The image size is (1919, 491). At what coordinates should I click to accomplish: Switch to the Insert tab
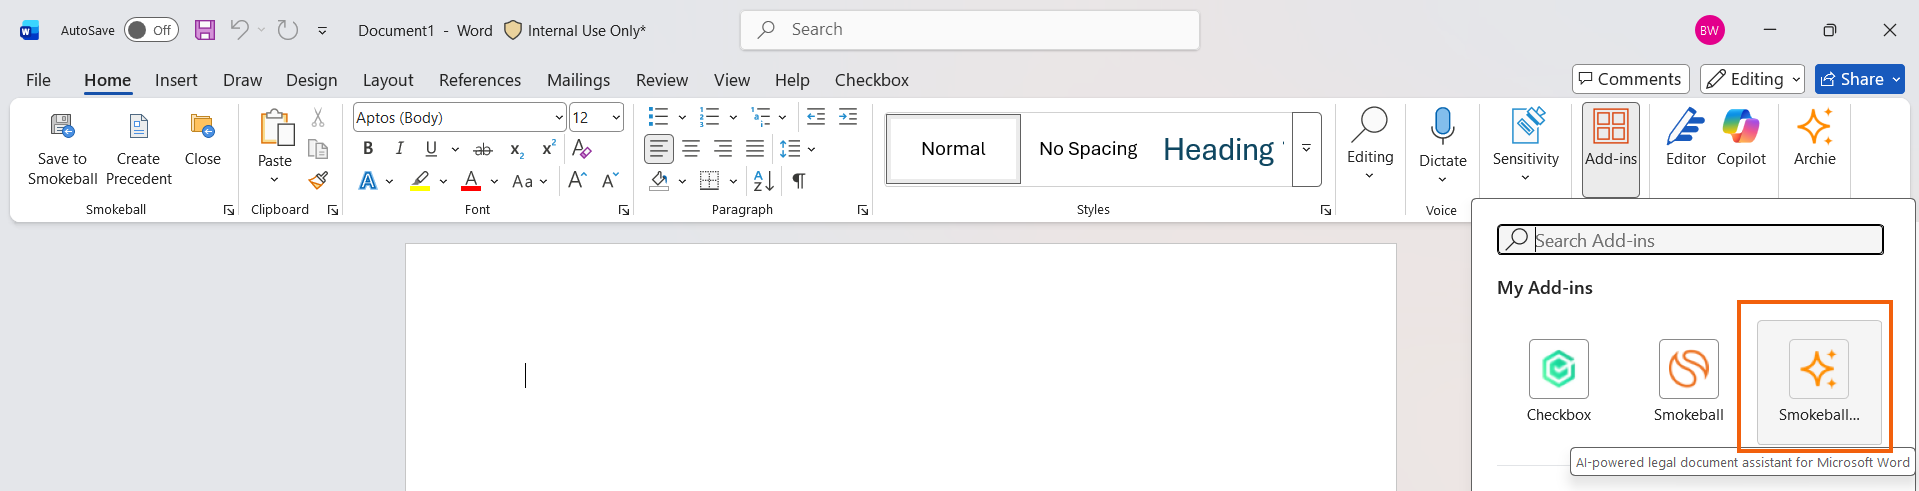[176, 80]
